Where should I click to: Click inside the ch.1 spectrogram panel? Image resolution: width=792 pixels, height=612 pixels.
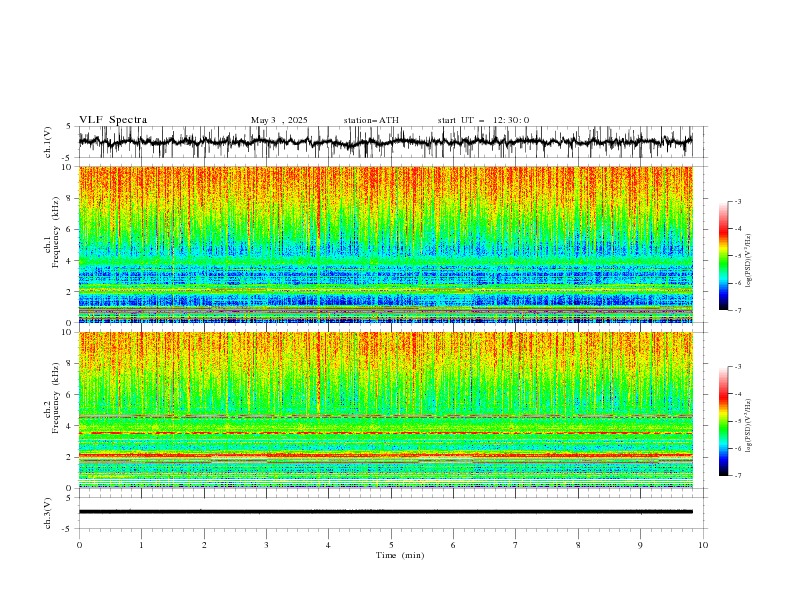point(385,244)
